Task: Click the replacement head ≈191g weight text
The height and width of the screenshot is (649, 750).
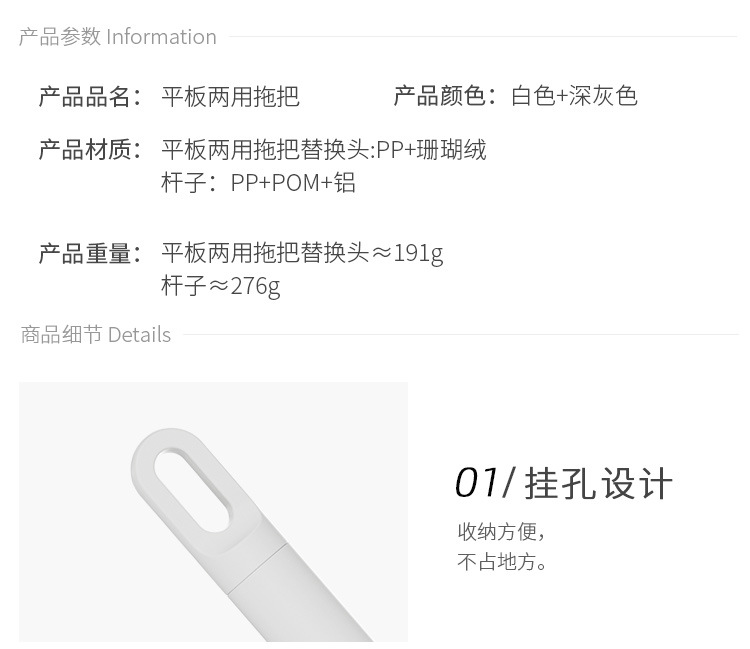Action: pyautogui.click(x=302, y=254)
